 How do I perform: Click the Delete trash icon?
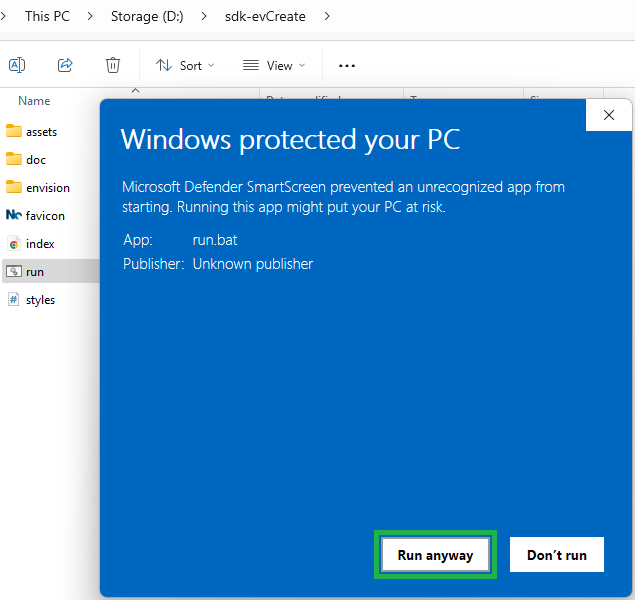pos(113,65)
